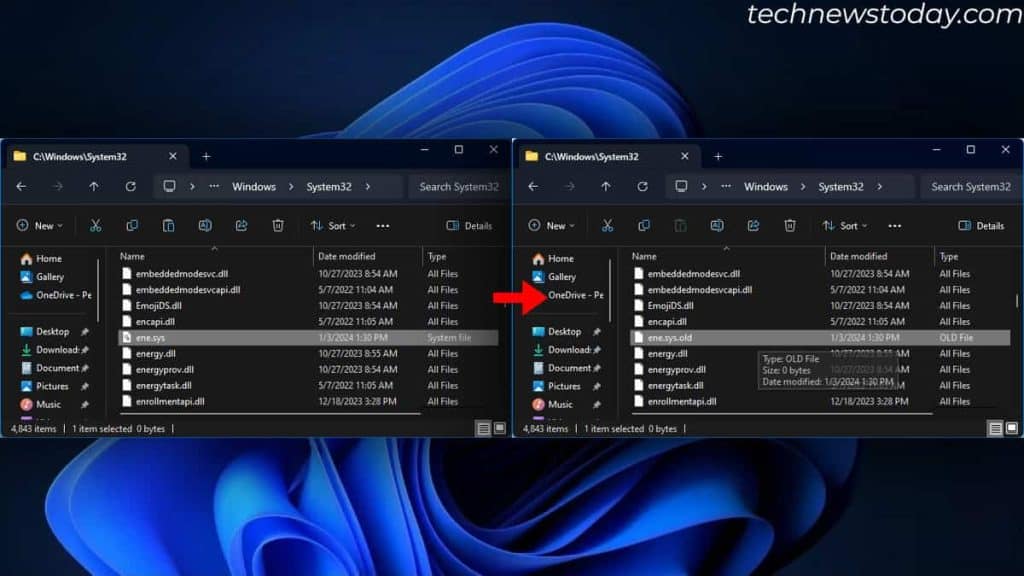1024x576 pixels.
Task: Click Copy icon in right window toolbar
Action: click(x=644, y=225)
